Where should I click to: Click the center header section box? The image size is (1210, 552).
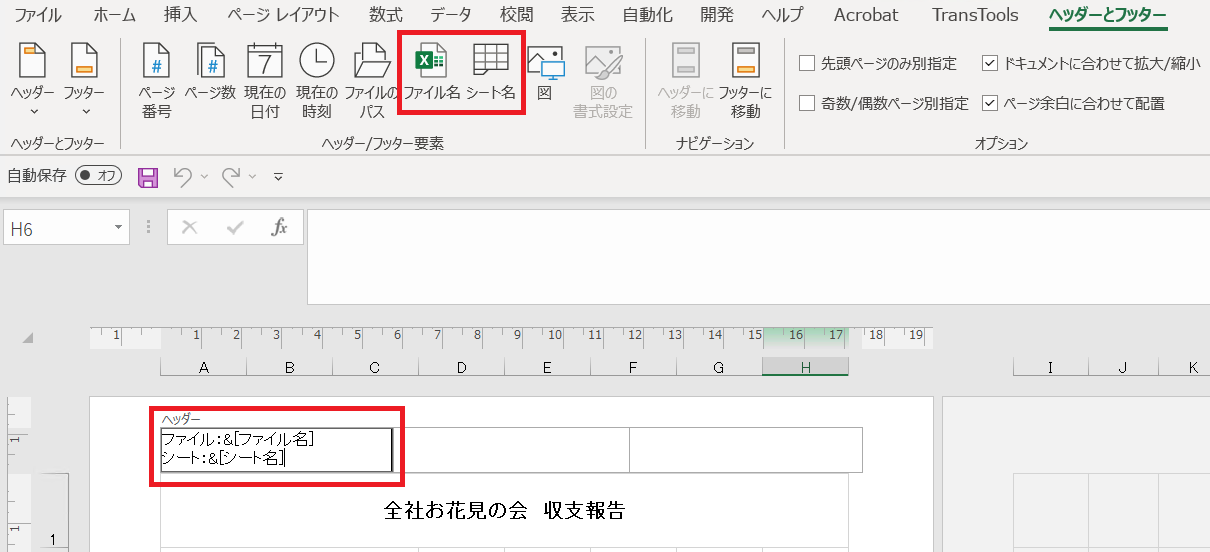point(511,450)
